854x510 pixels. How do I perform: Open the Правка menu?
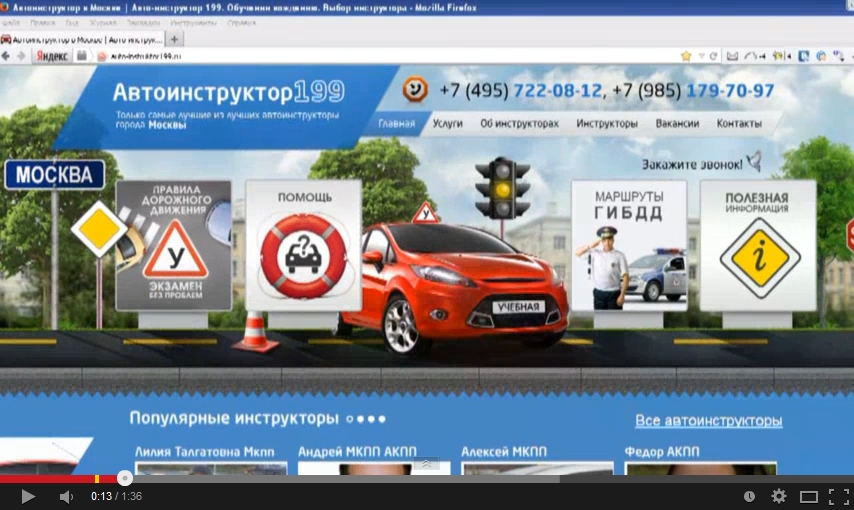coord(42,23)
